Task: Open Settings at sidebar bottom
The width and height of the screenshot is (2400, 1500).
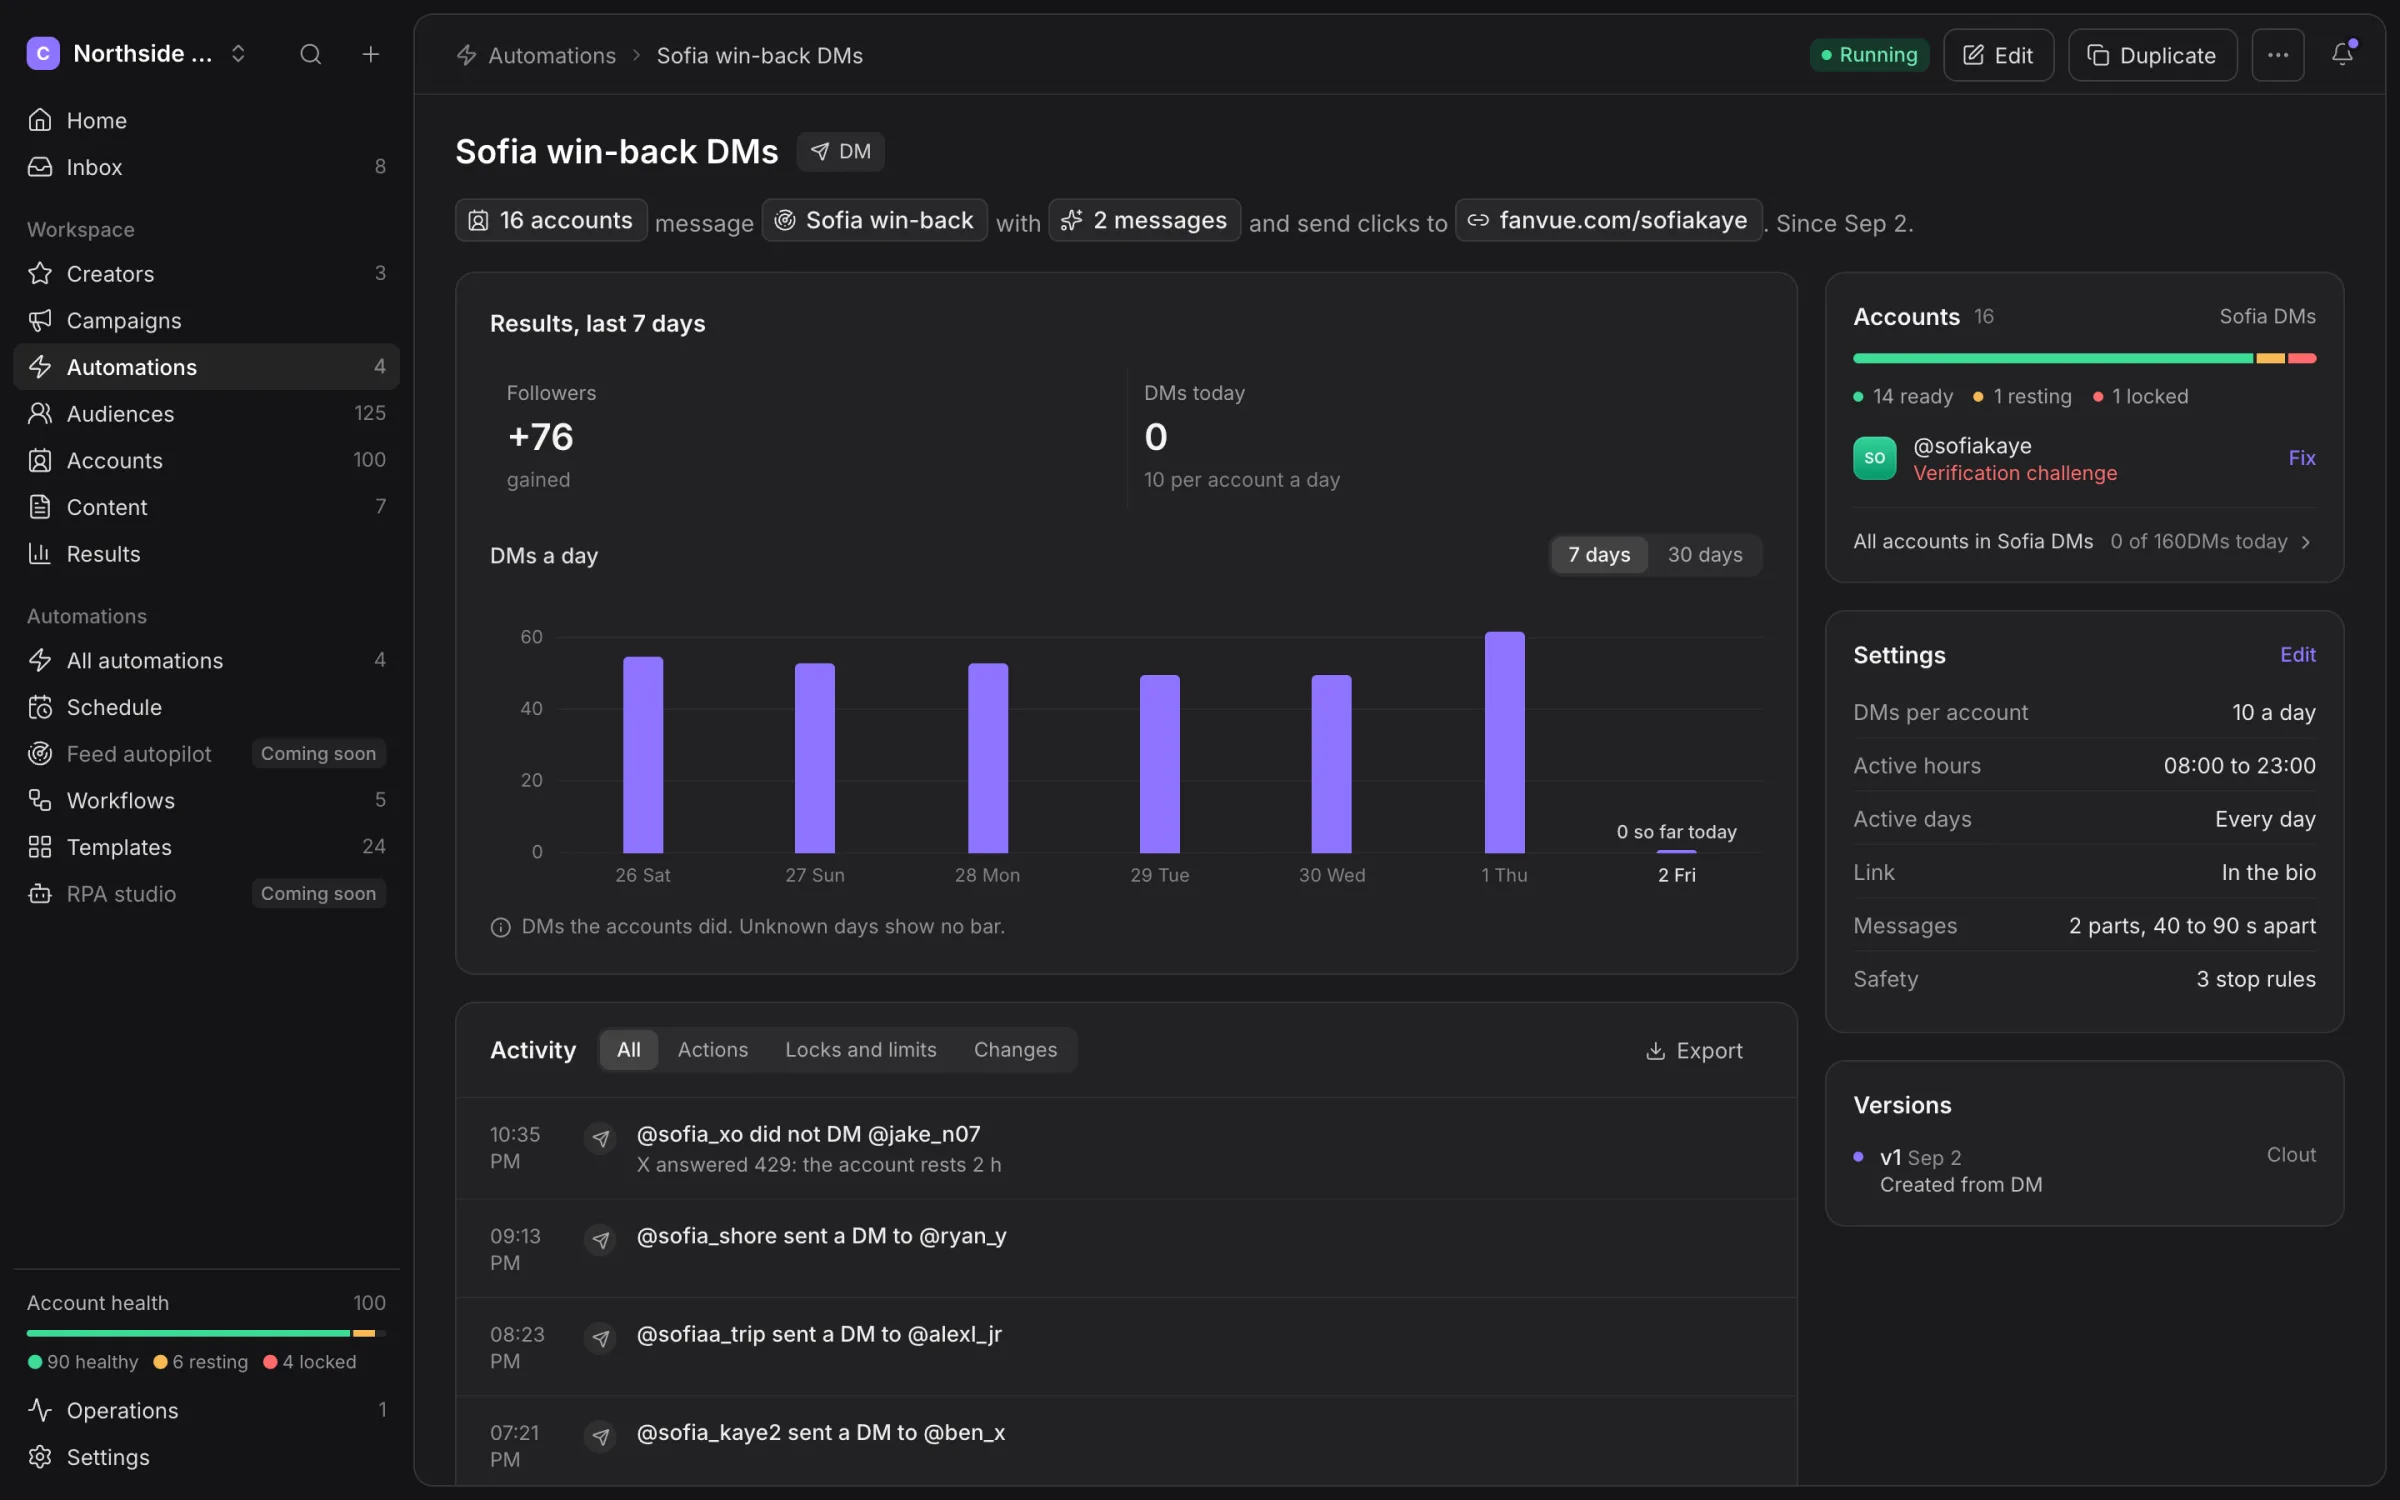Action: [x=206, y=1457]
